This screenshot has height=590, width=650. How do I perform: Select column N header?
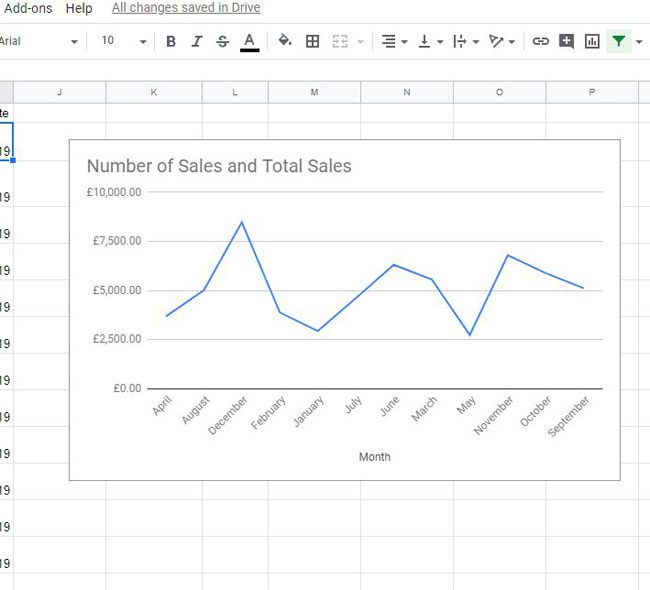pyautogui.click(x=407, y=92)
